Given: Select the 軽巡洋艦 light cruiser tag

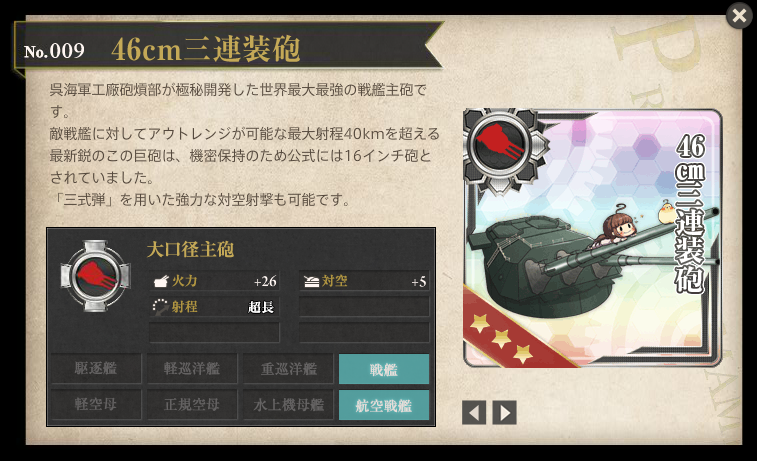Looking at the screenshot, I should (192, 369).
